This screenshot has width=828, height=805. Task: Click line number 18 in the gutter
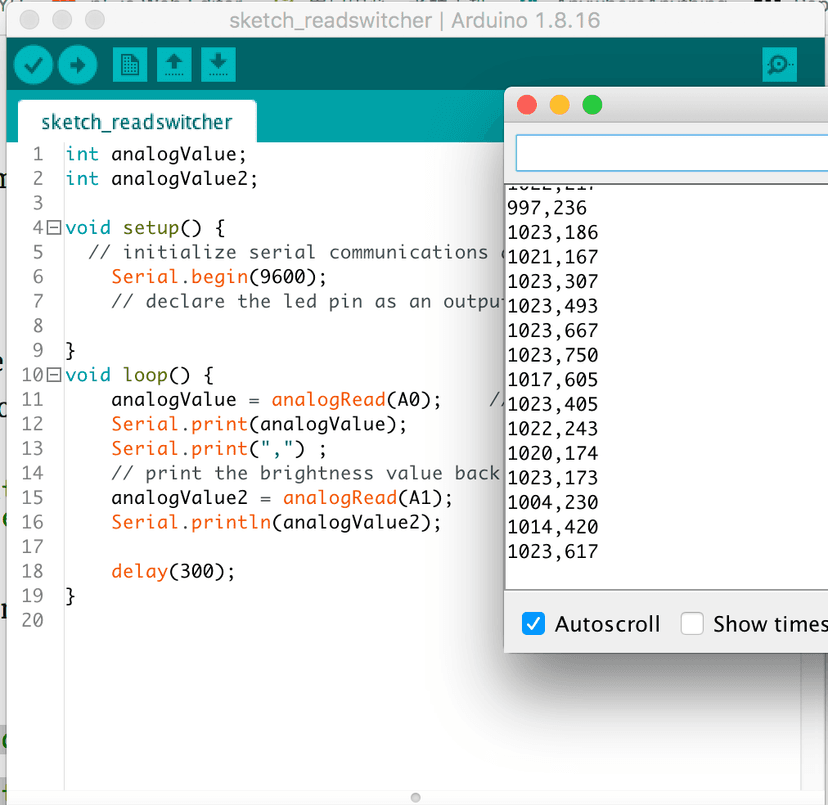point(32,571)
